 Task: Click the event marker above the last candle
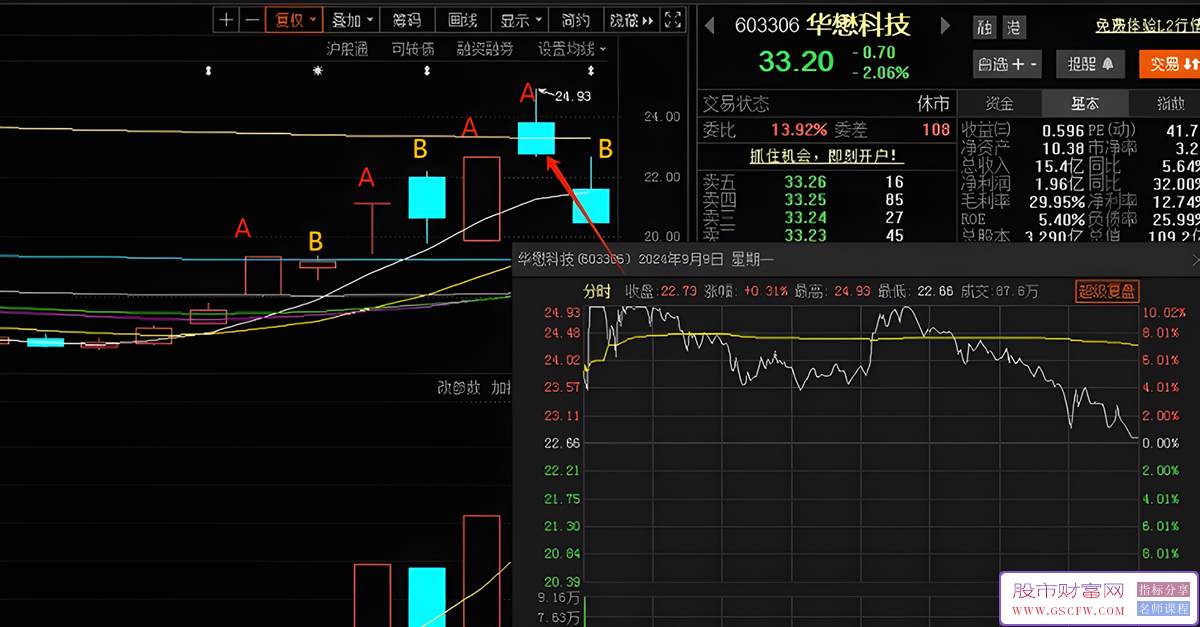(592, 71)
